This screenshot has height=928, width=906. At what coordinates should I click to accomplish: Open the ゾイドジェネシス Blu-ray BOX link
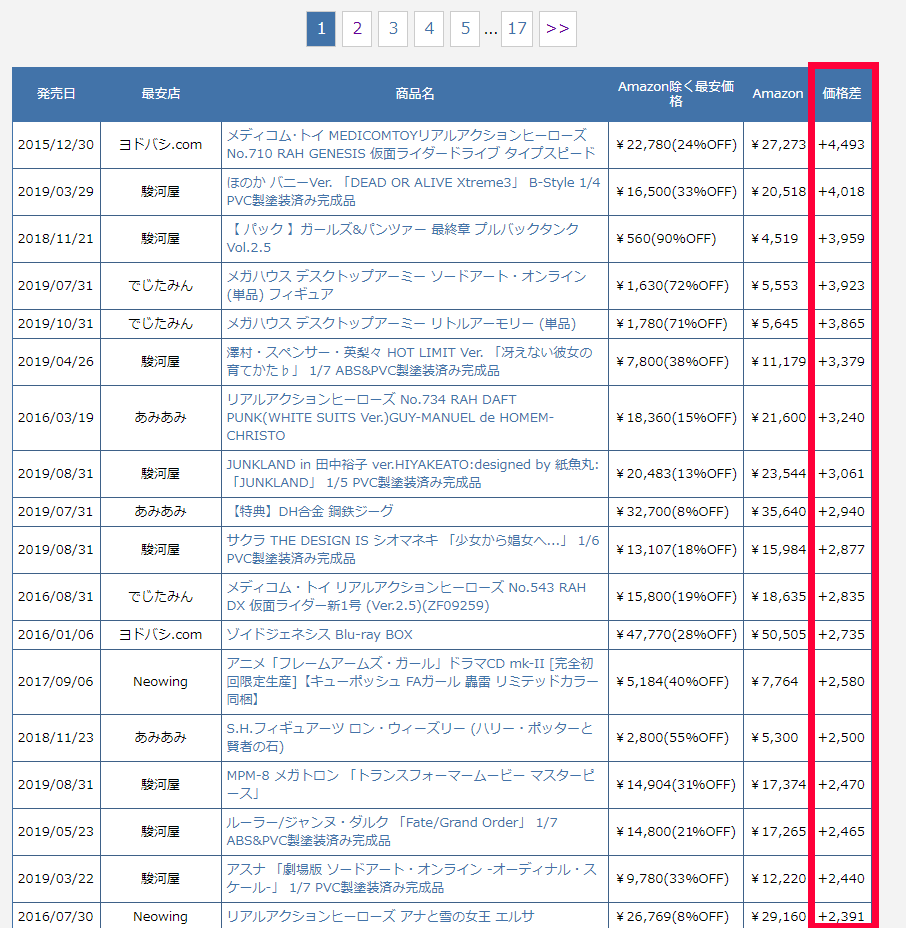point(319,634)
